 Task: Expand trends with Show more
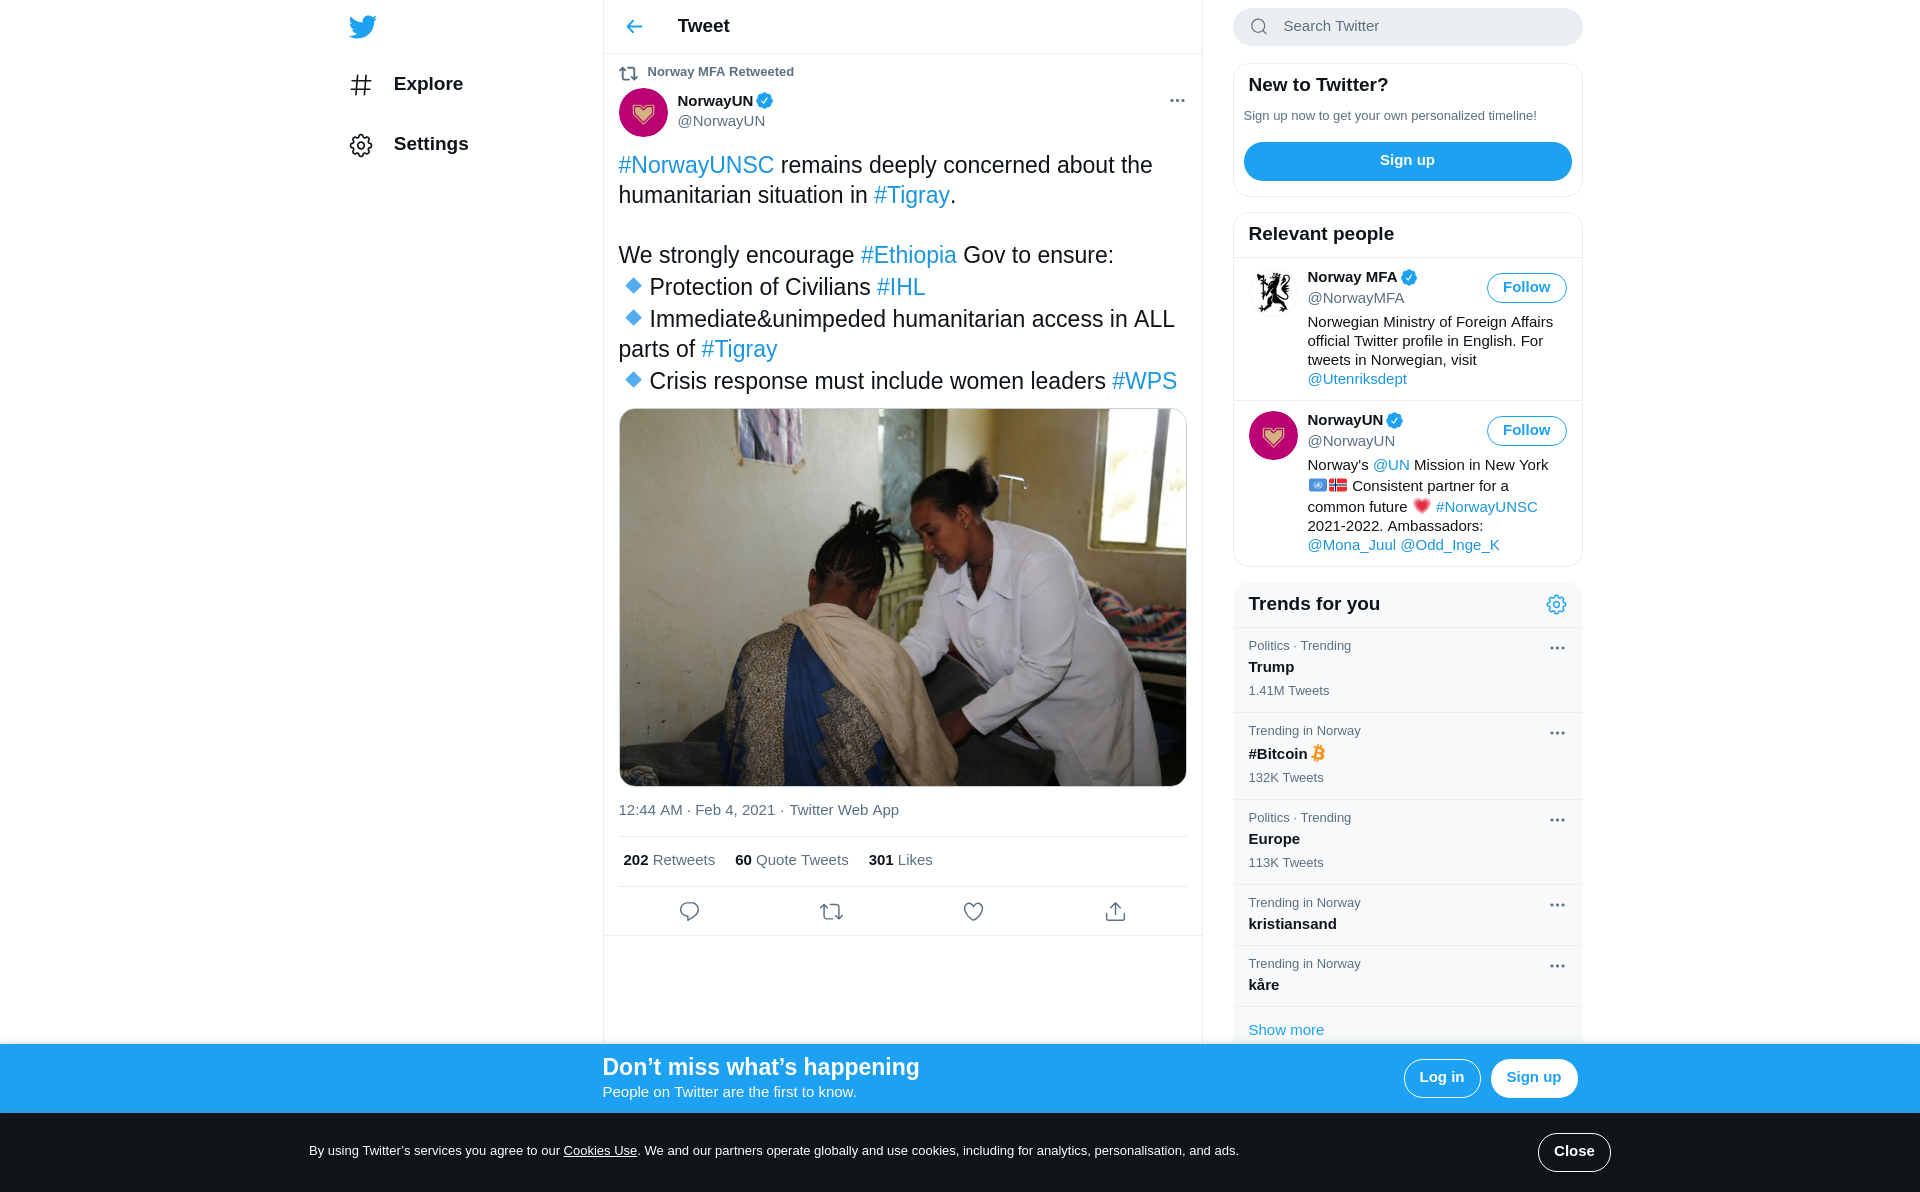pos(1286,1029)
